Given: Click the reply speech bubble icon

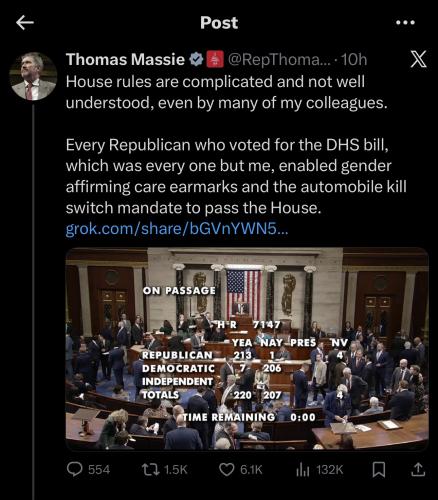Looking at the screenshot, I should (x=74, y=469).
